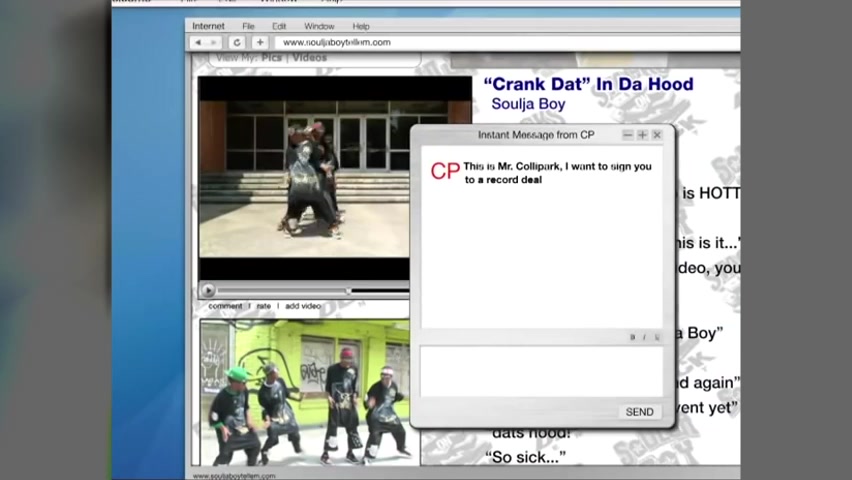Toggle underline in the message editor
The width and height of the screenshot is (852, 480).
pyautogui.click(x=657, y=337)
